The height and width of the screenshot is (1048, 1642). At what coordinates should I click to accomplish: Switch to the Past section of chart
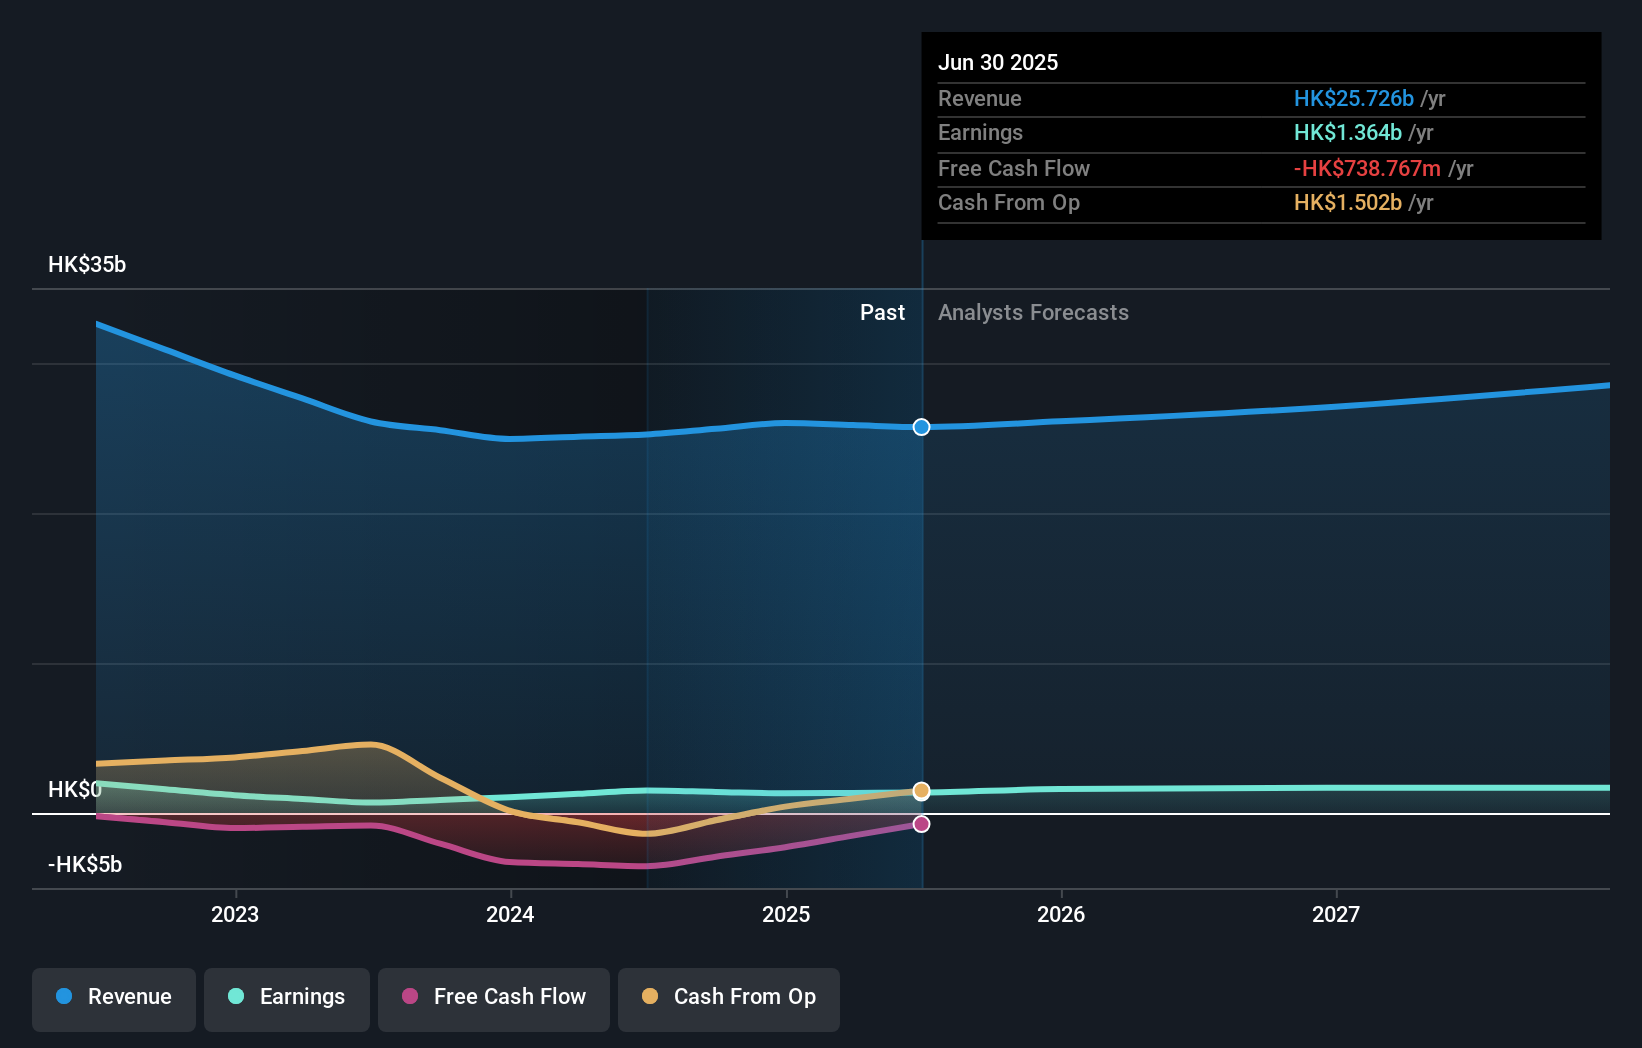(881, 312)
